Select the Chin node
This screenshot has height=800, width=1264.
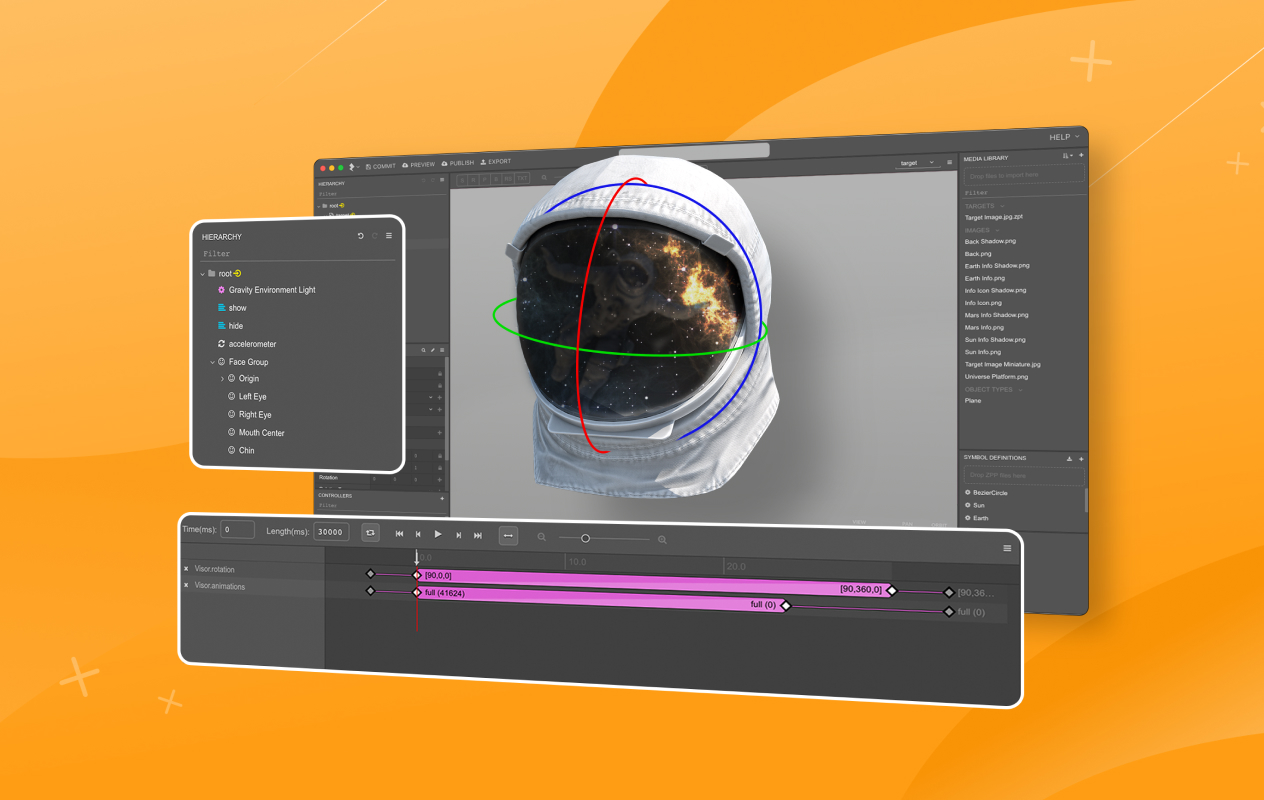point(241,451)
